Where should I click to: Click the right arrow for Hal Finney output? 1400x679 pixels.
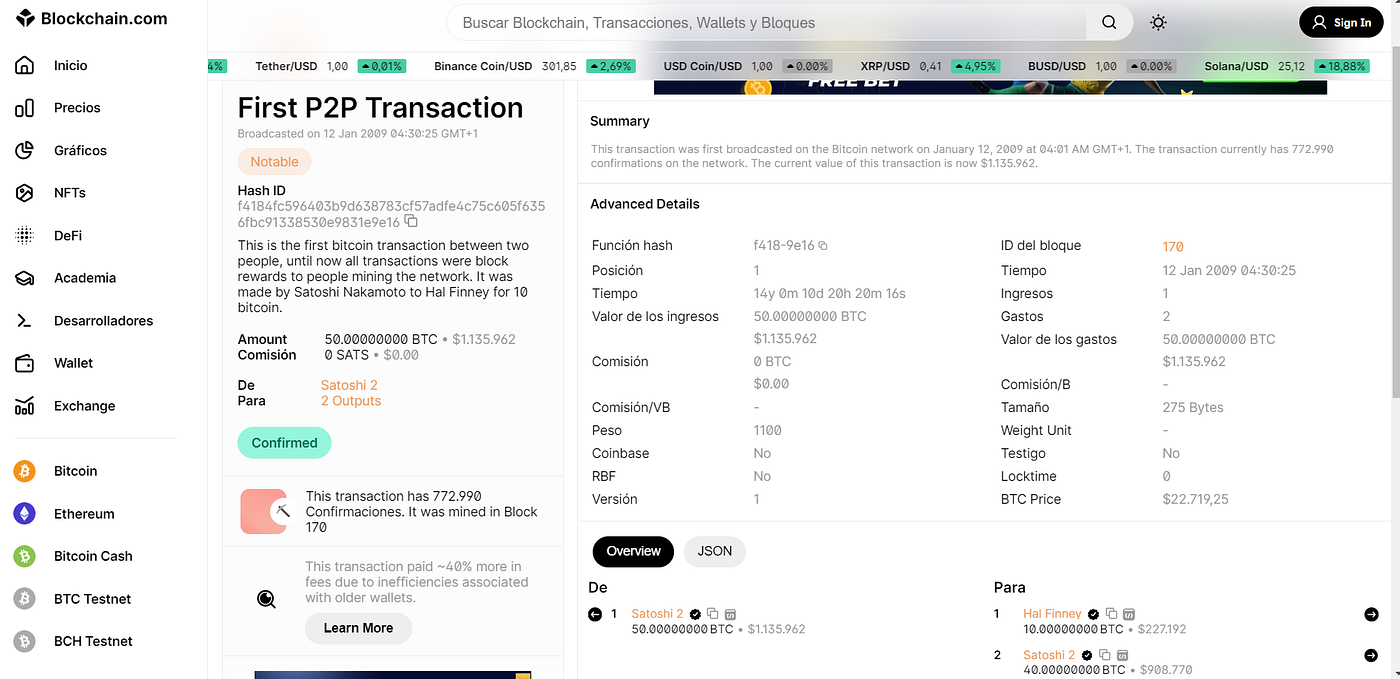coord(1371,614)
